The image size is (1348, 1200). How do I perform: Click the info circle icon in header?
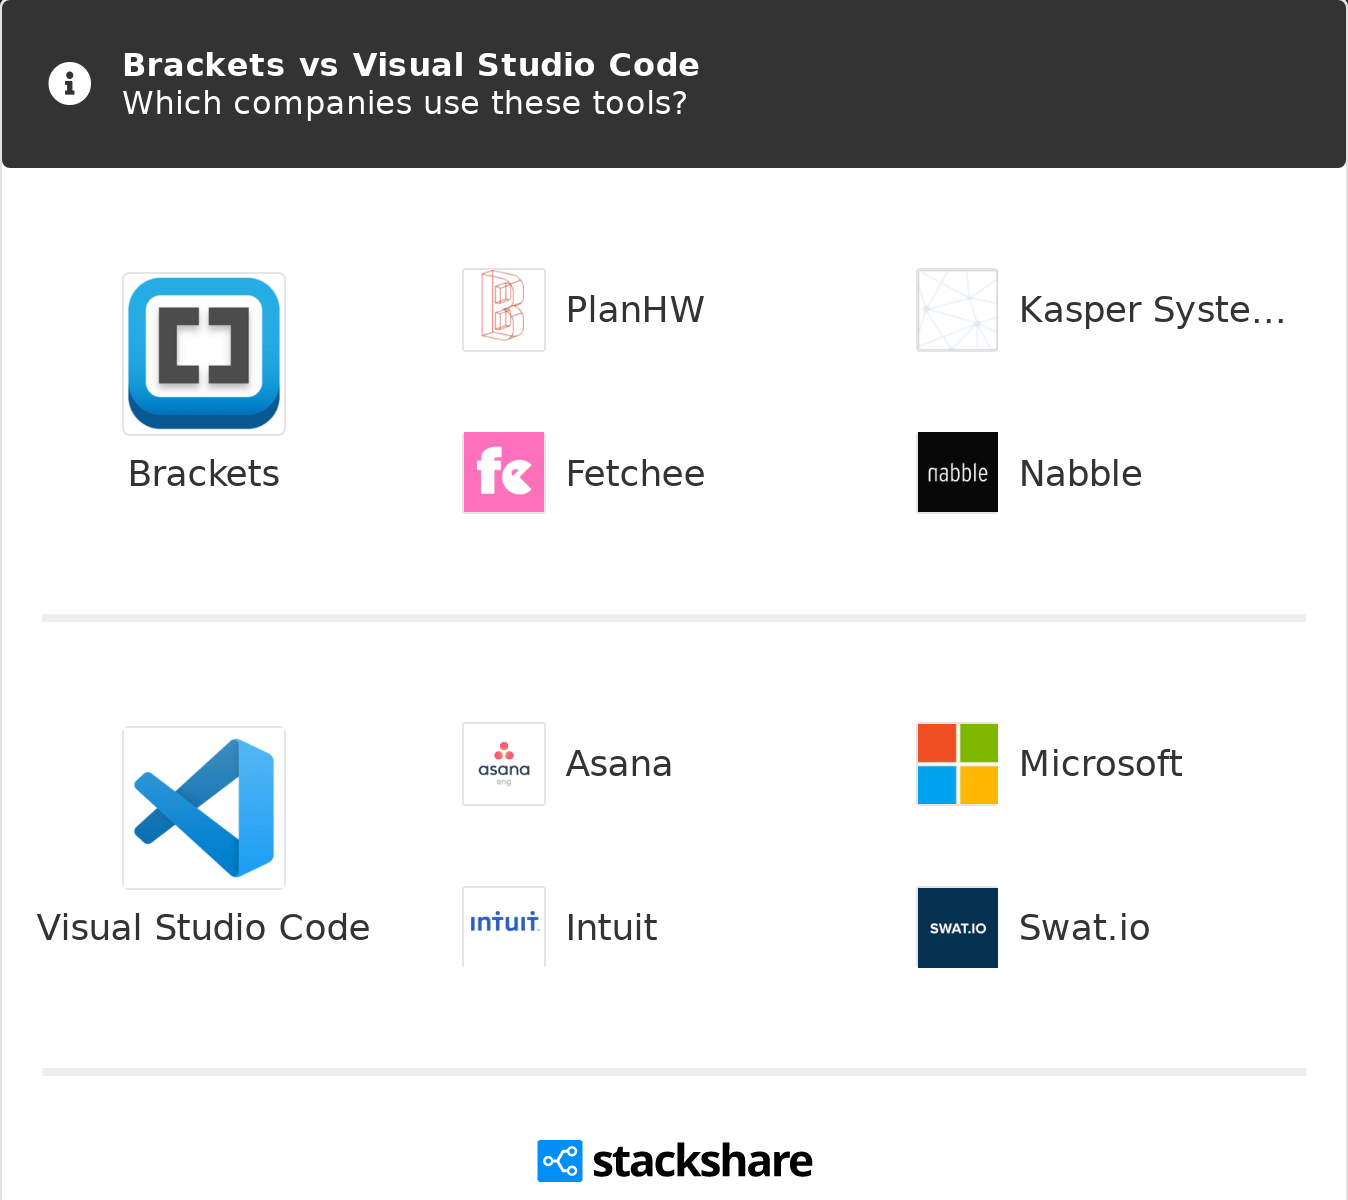tap(70, 84)
